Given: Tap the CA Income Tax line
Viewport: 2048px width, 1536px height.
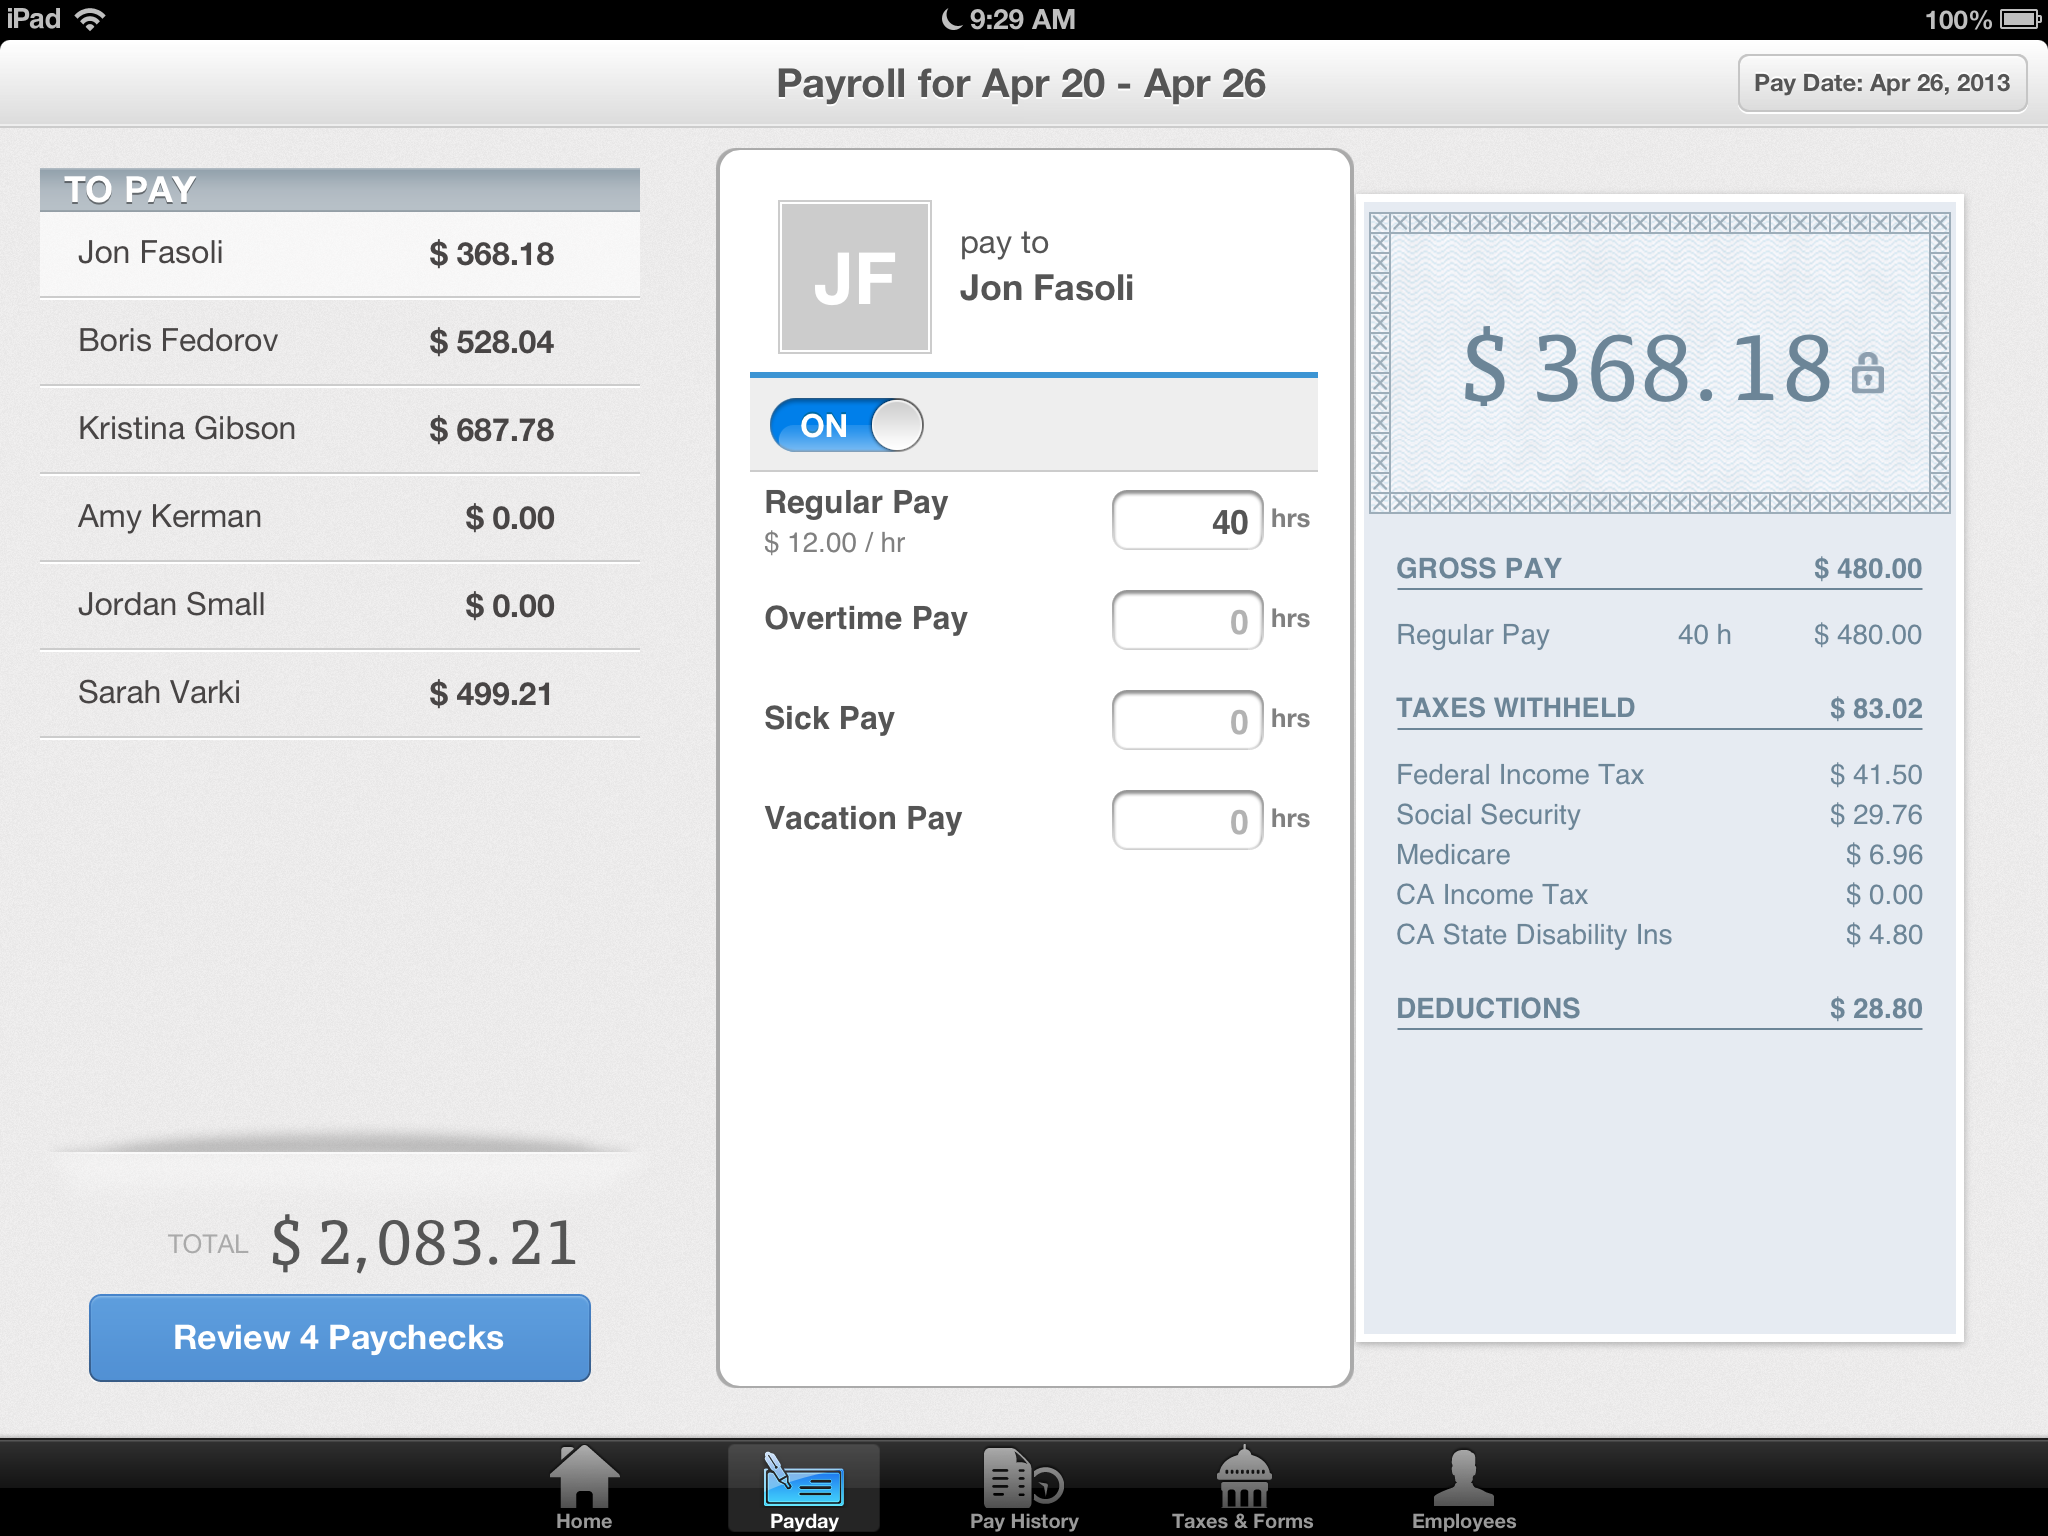Looking at the screenshot, I should [1659, 895].
